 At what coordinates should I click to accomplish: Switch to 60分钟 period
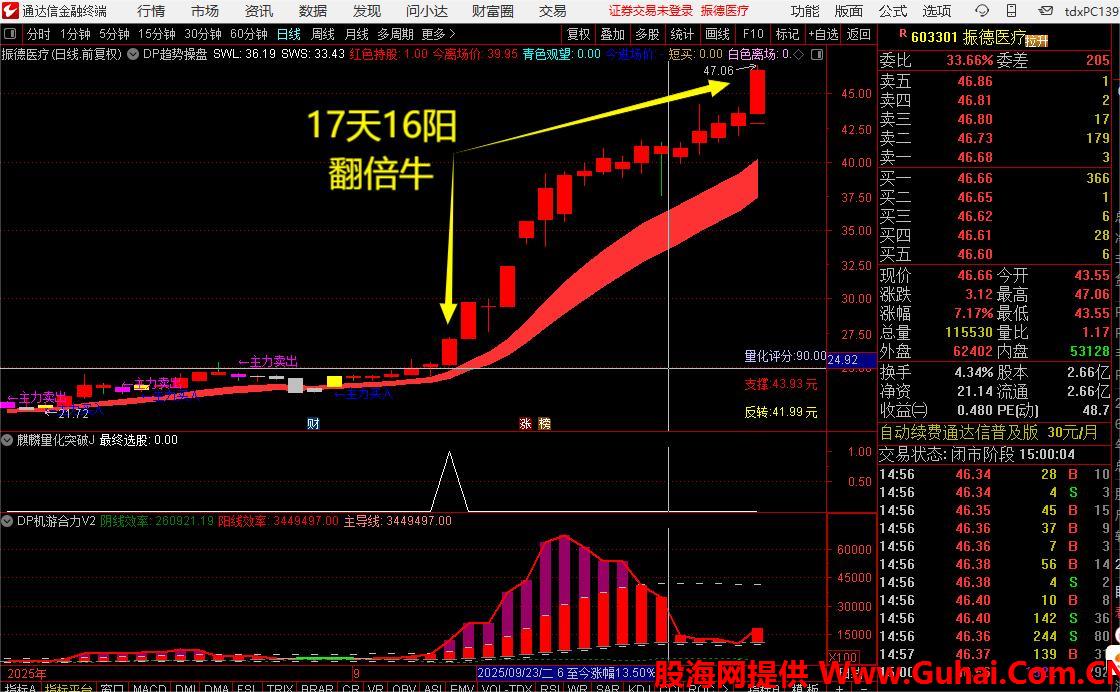pyautogui.click(x=249, y=34)
